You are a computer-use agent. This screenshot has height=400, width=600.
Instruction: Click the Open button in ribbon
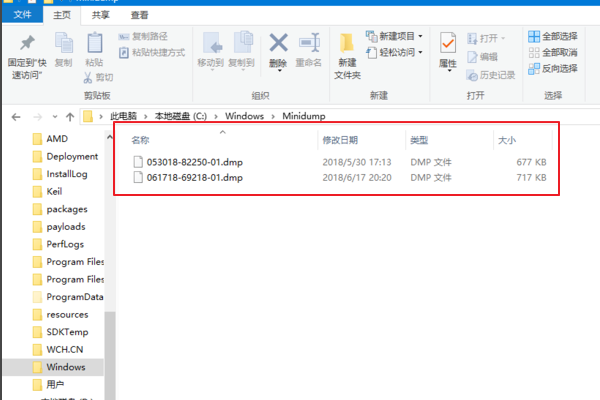(x=486, y=38)
